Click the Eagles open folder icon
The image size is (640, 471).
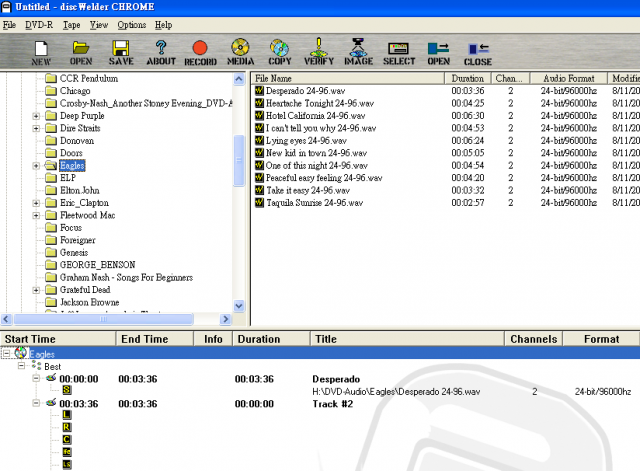click(51, 165)
